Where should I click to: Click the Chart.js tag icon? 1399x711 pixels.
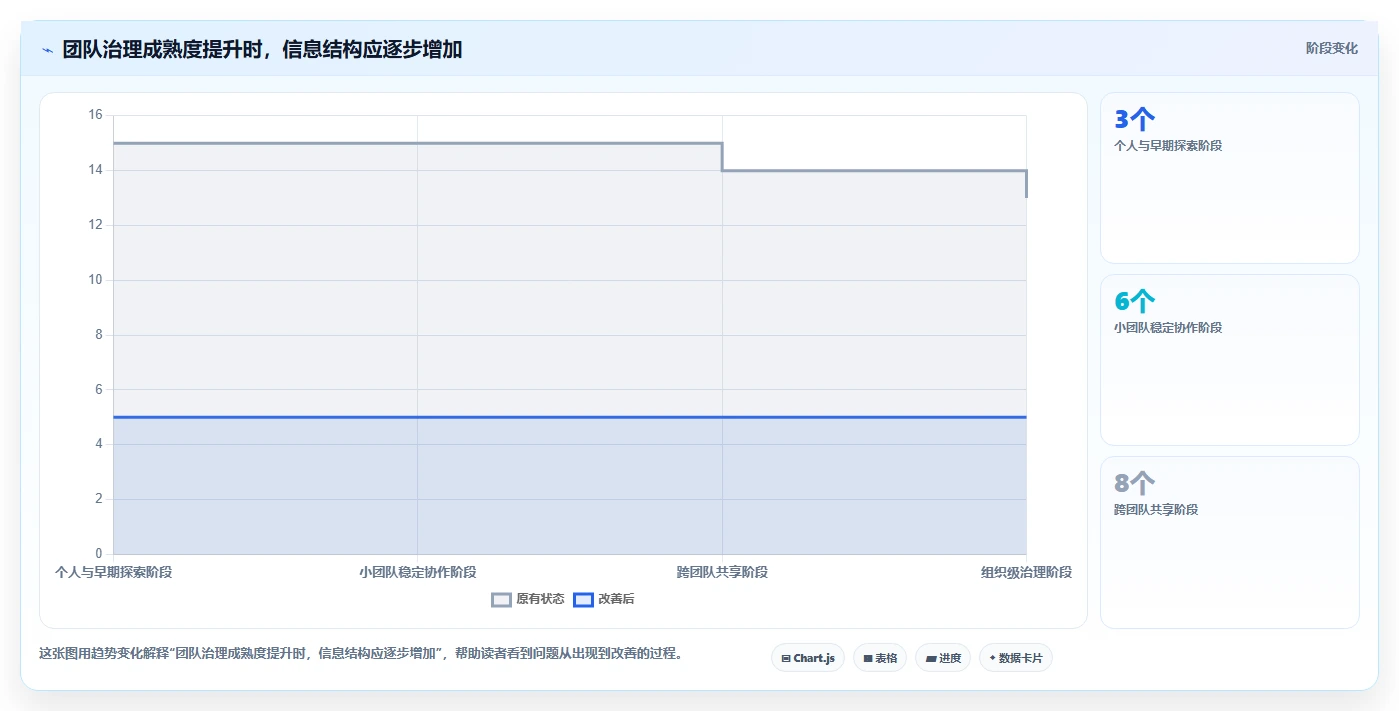[x=786, y=658]
